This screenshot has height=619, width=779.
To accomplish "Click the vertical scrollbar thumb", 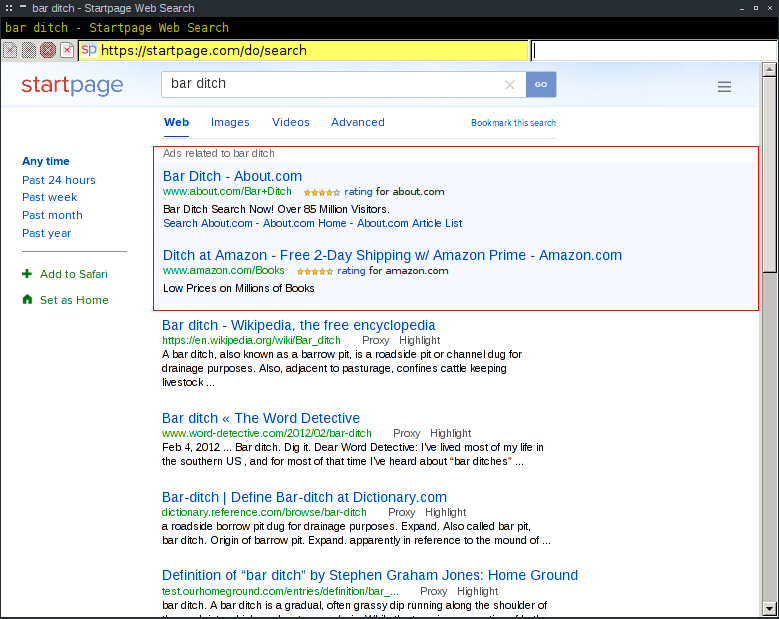I will pos(769,174).
